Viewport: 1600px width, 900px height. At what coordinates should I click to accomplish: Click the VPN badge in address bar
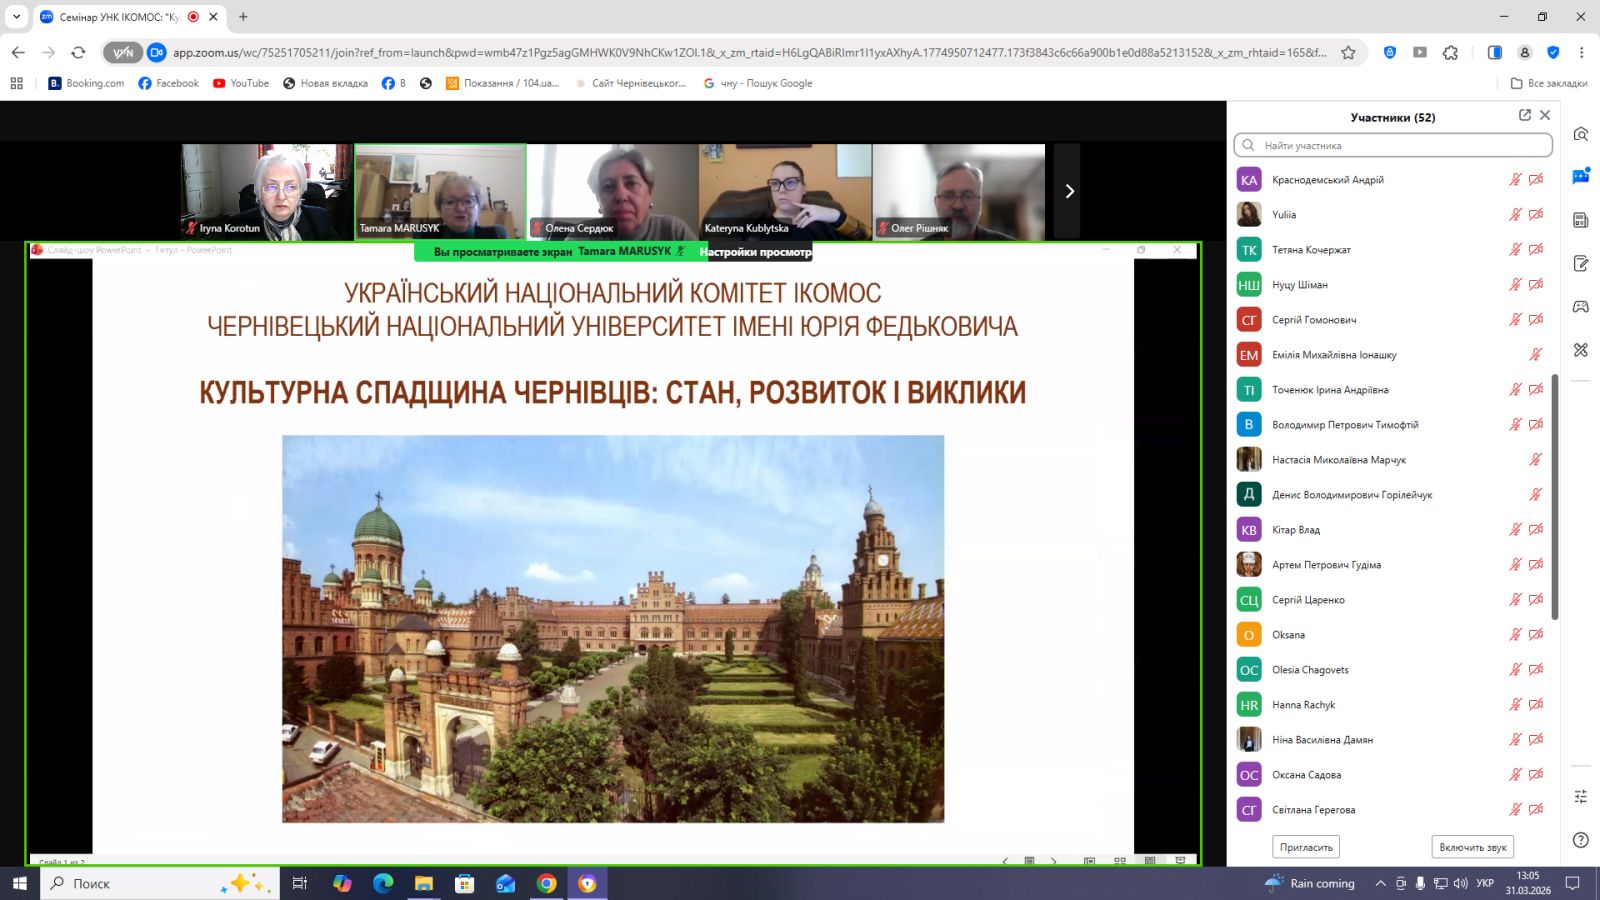coord(123,52)
